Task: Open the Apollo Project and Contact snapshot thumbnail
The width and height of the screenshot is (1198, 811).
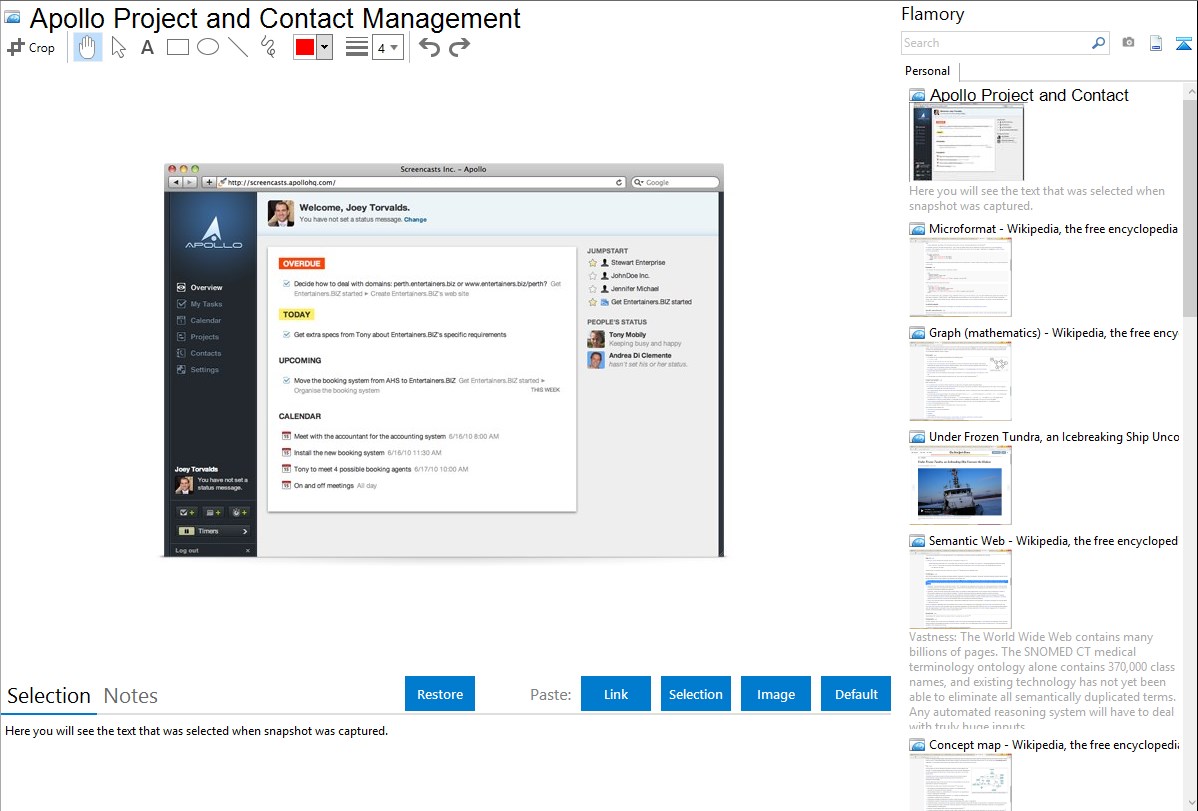Action: pos(966,143)
